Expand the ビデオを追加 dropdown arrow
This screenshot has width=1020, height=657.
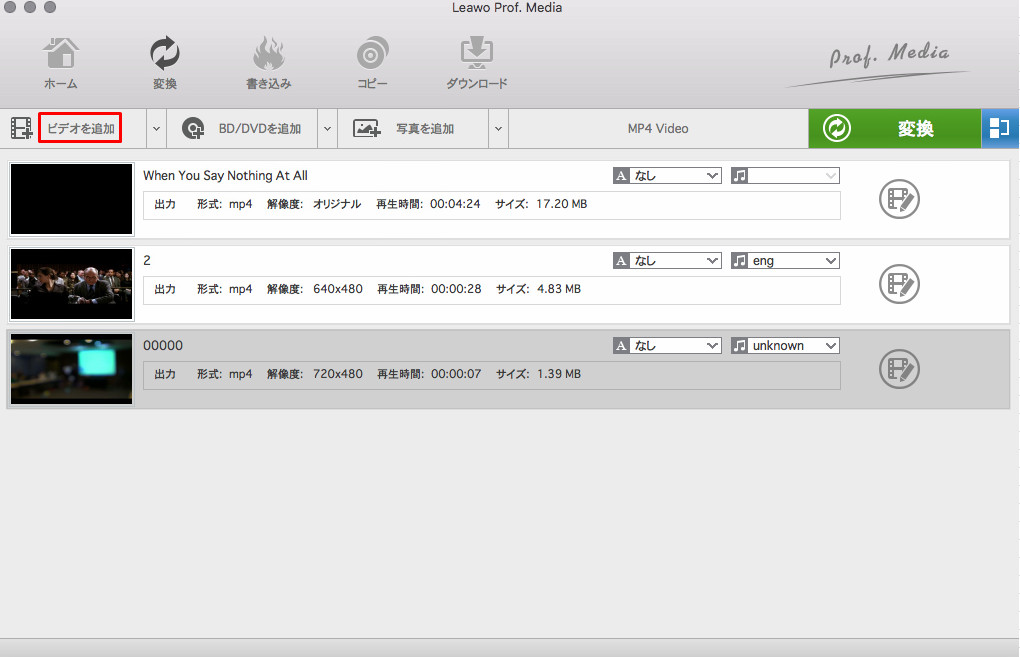point(155,129)
